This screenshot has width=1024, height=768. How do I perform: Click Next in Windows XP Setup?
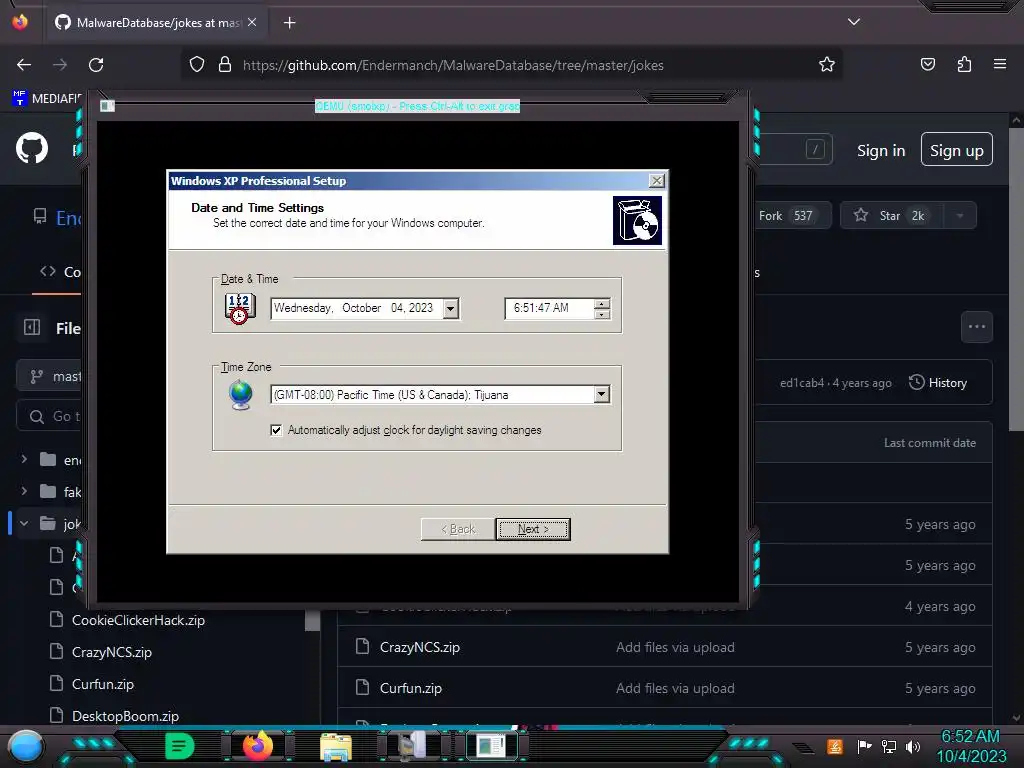pyautogui.click(x=533, y=529)
